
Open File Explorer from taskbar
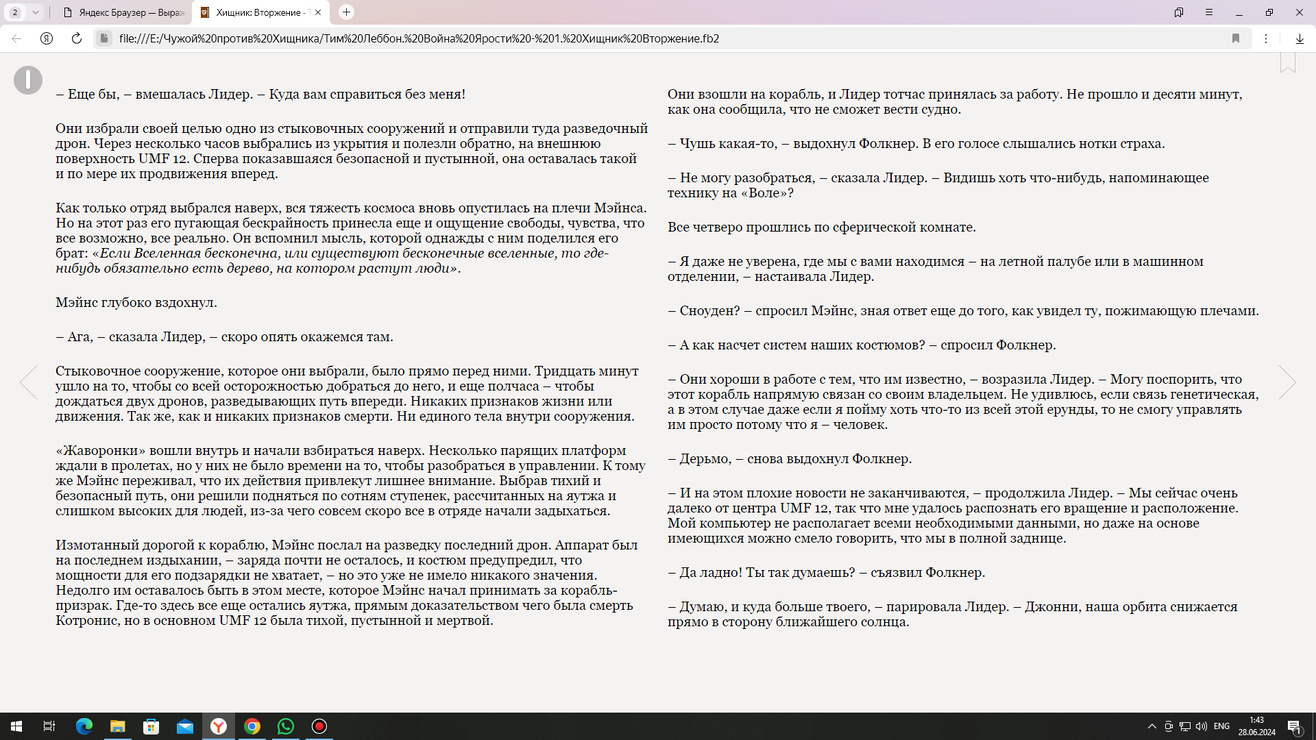[117, 726]
